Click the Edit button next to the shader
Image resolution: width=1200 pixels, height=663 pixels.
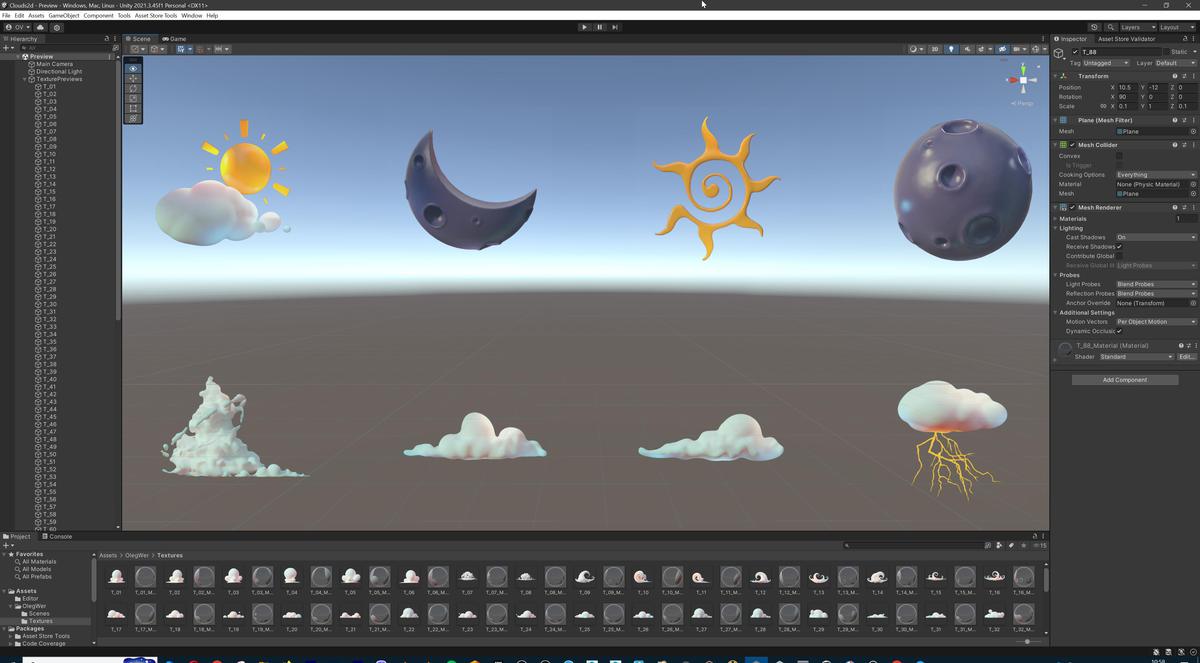click(1184, 356)
